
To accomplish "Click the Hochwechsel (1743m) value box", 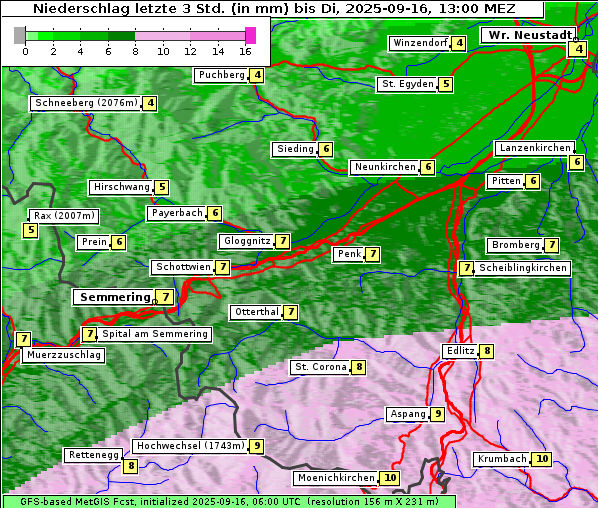I will click(x=257, y=446).
